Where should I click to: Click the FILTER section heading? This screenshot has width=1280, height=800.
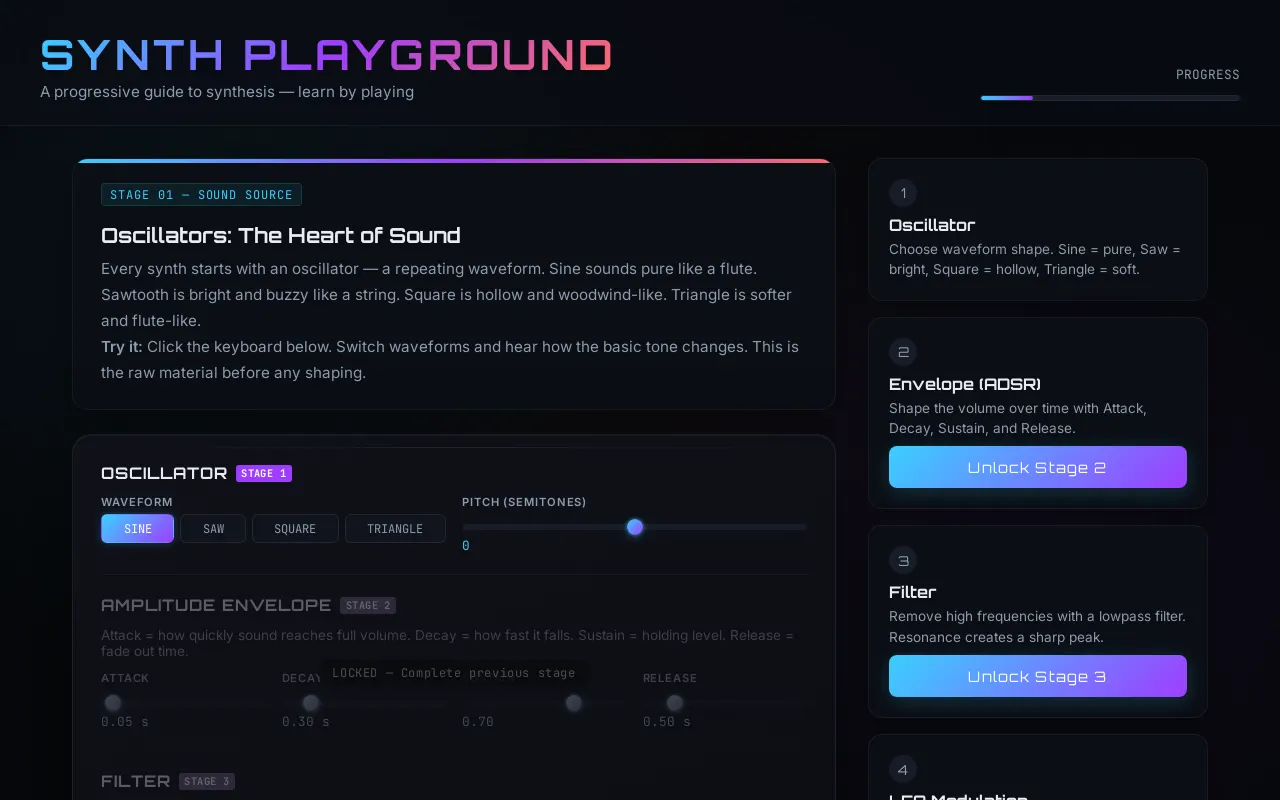pos(136,781)
